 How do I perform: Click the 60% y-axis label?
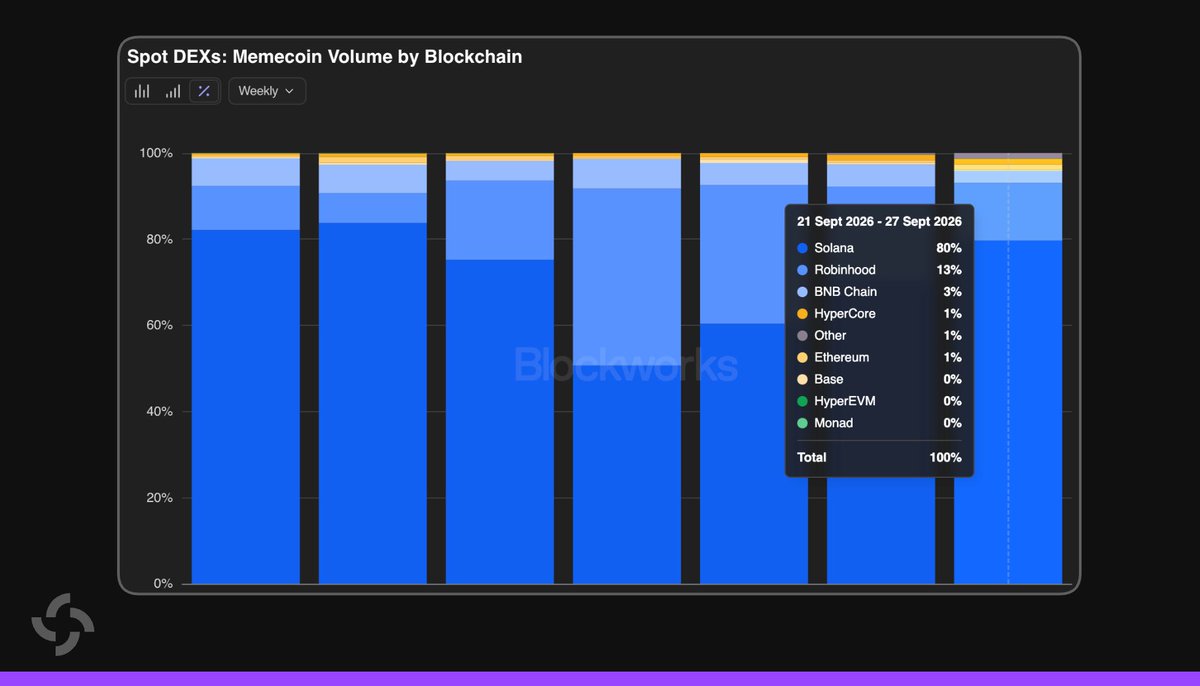tap(159, 326)
